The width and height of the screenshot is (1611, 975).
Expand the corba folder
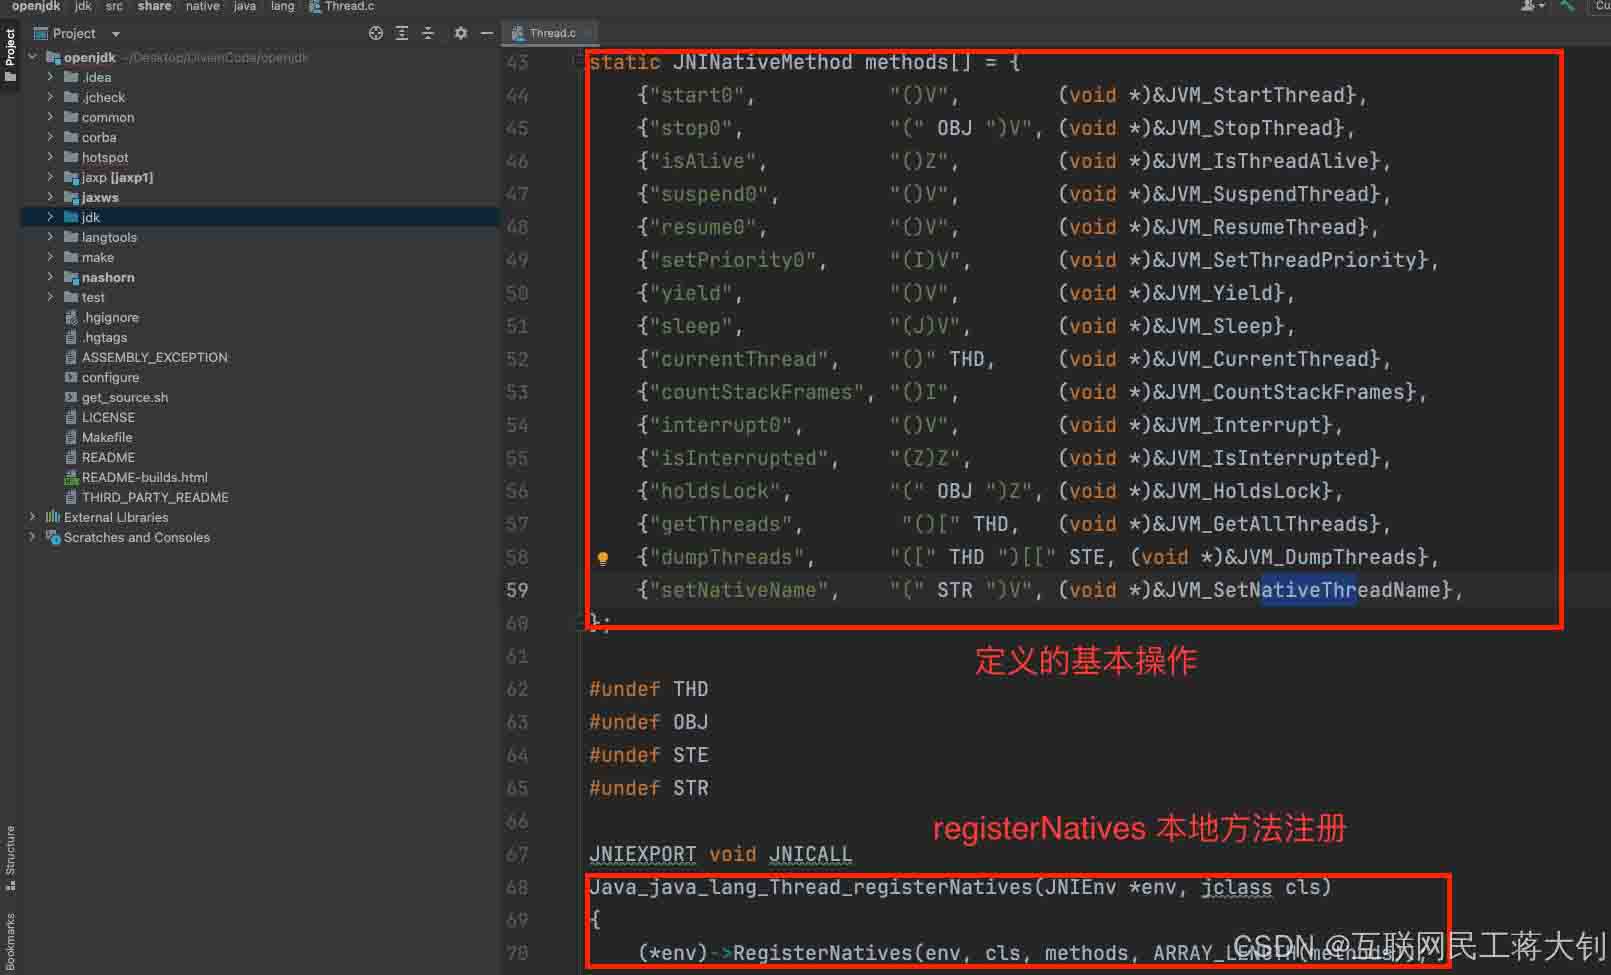50,137
